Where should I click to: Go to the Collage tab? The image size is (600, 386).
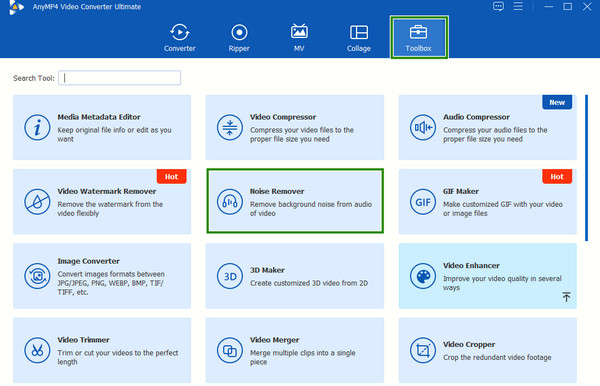(359, 38)
